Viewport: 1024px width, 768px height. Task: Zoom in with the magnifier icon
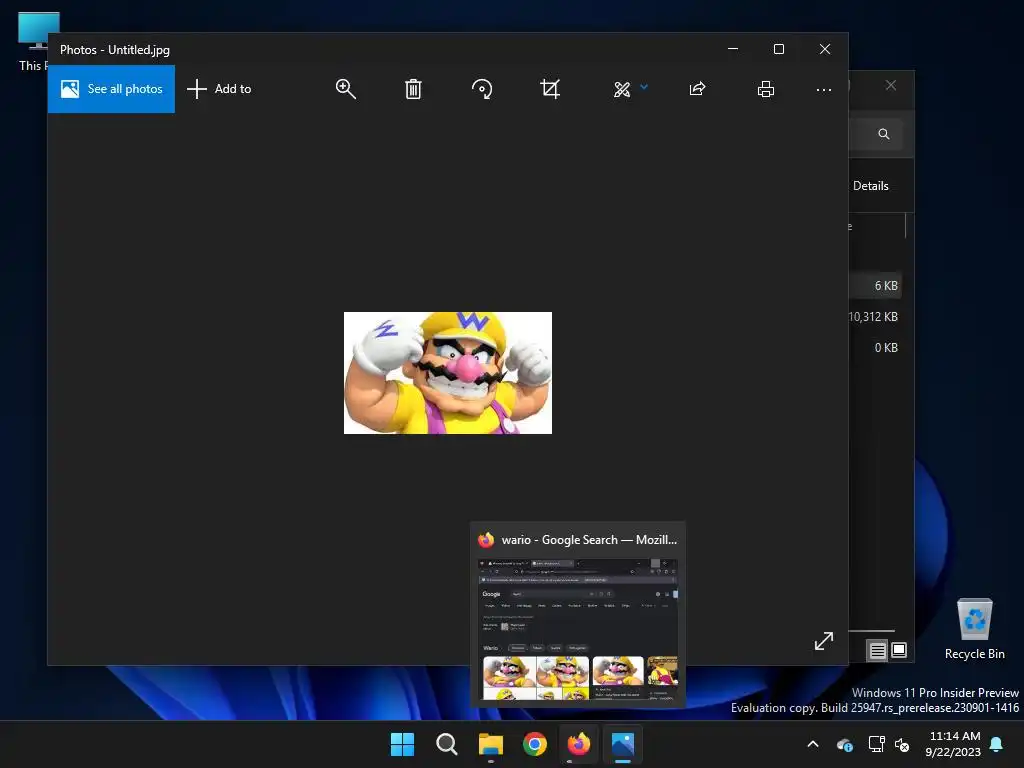[x=345, y=89]
